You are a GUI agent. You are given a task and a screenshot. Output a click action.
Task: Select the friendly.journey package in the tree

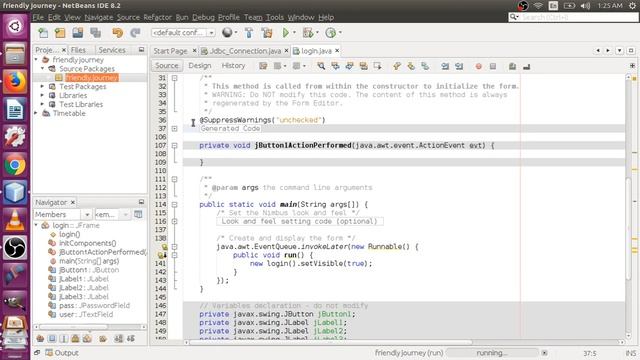click(91, 78)
